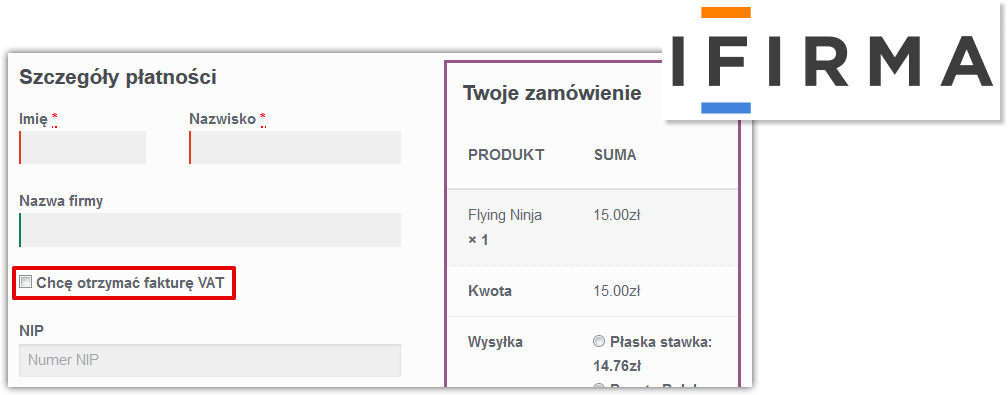Screen dimensions: 1008x395
Task: Click the Flying Ninja product name
Action: click(505, 215)
